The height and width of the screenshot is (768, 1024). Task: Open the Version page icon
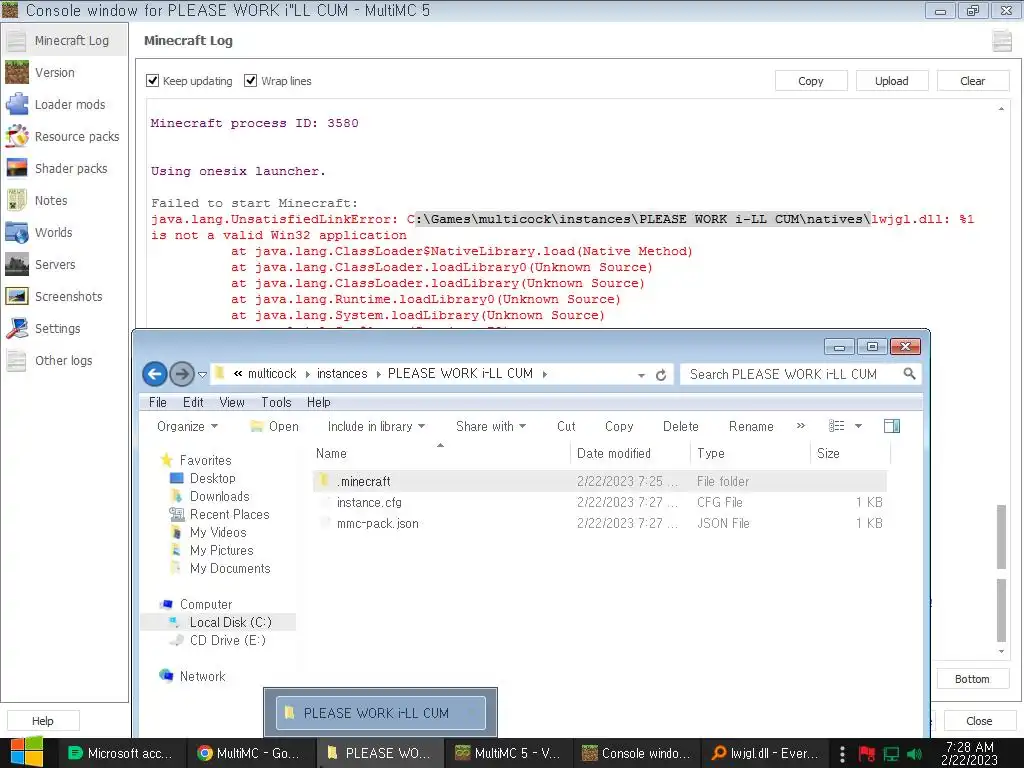pyautogui.click(x=17, y=72)
